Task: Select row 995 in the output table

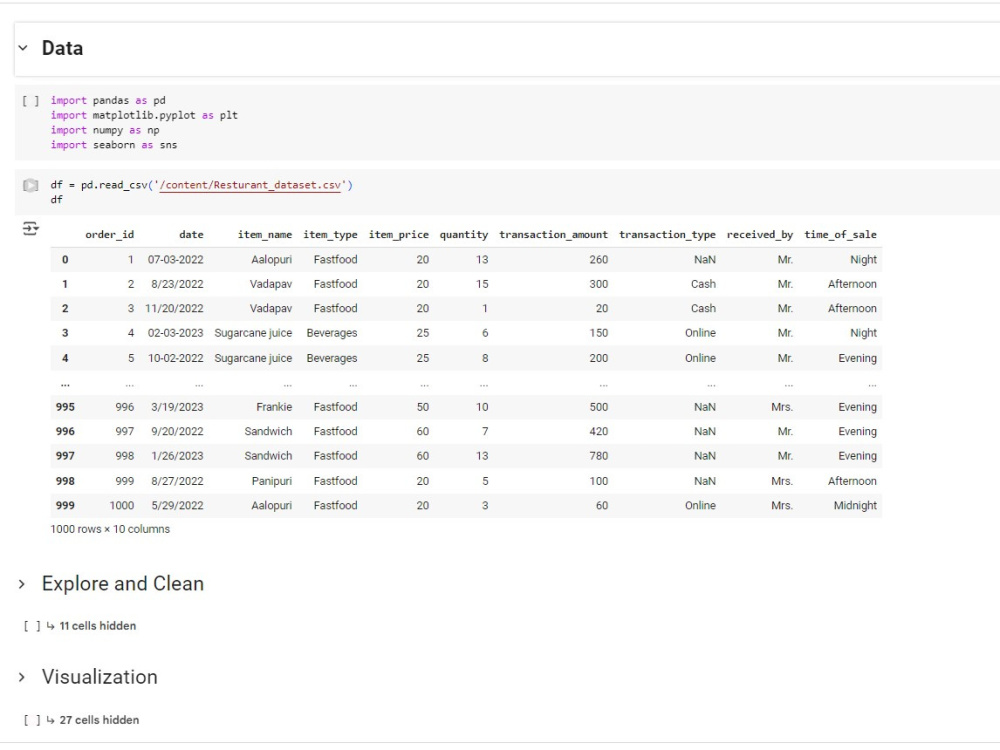Action: click(x=65, y=407)
